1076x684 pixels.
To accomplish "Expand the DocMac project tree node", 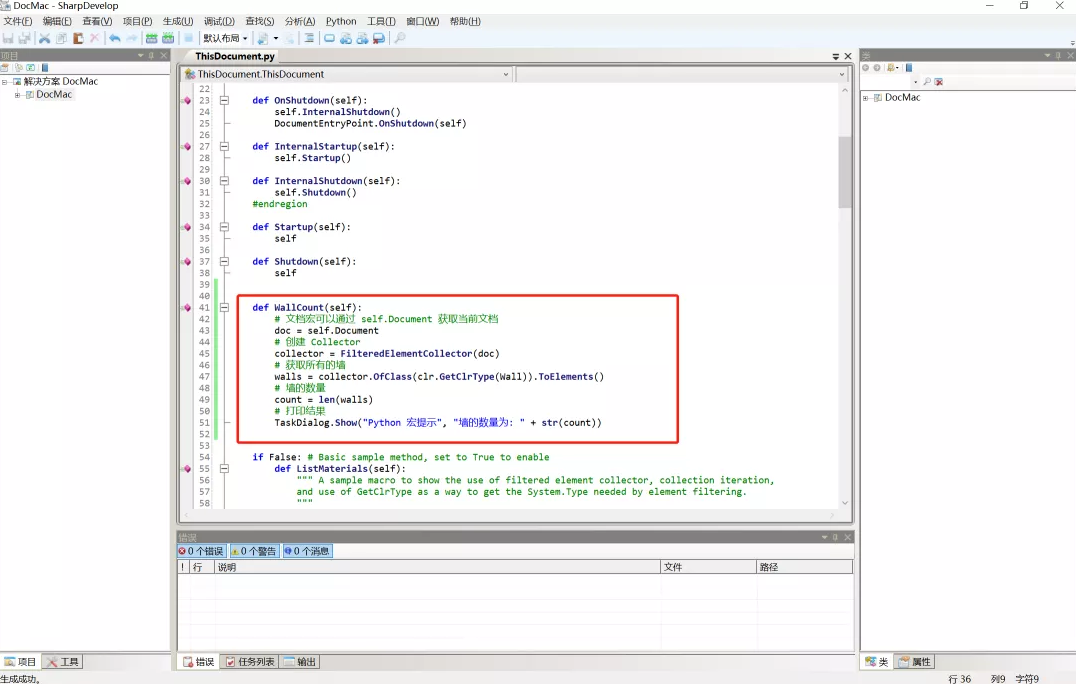I will 17,95.
